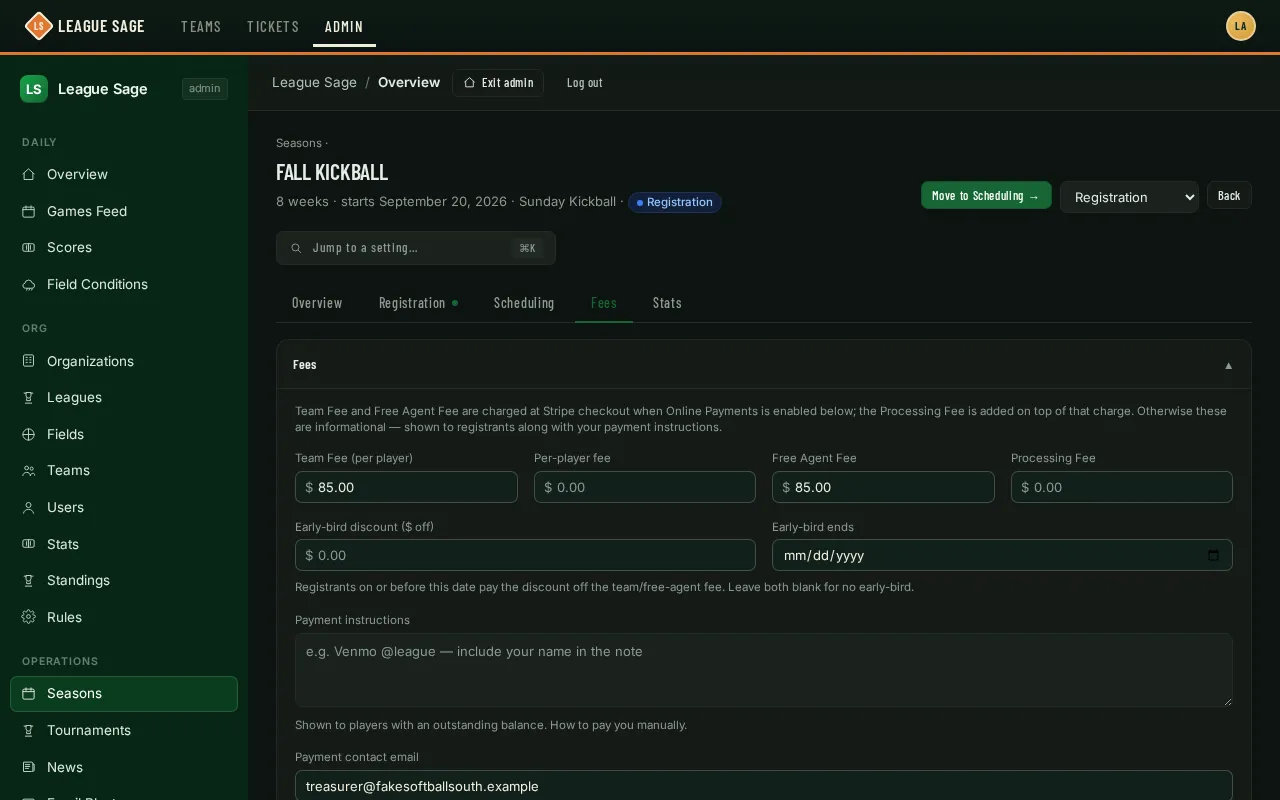Screen dimensions: 1280x800
Task: Click the Standings trophy icon
Action: [x=29, y=580]
